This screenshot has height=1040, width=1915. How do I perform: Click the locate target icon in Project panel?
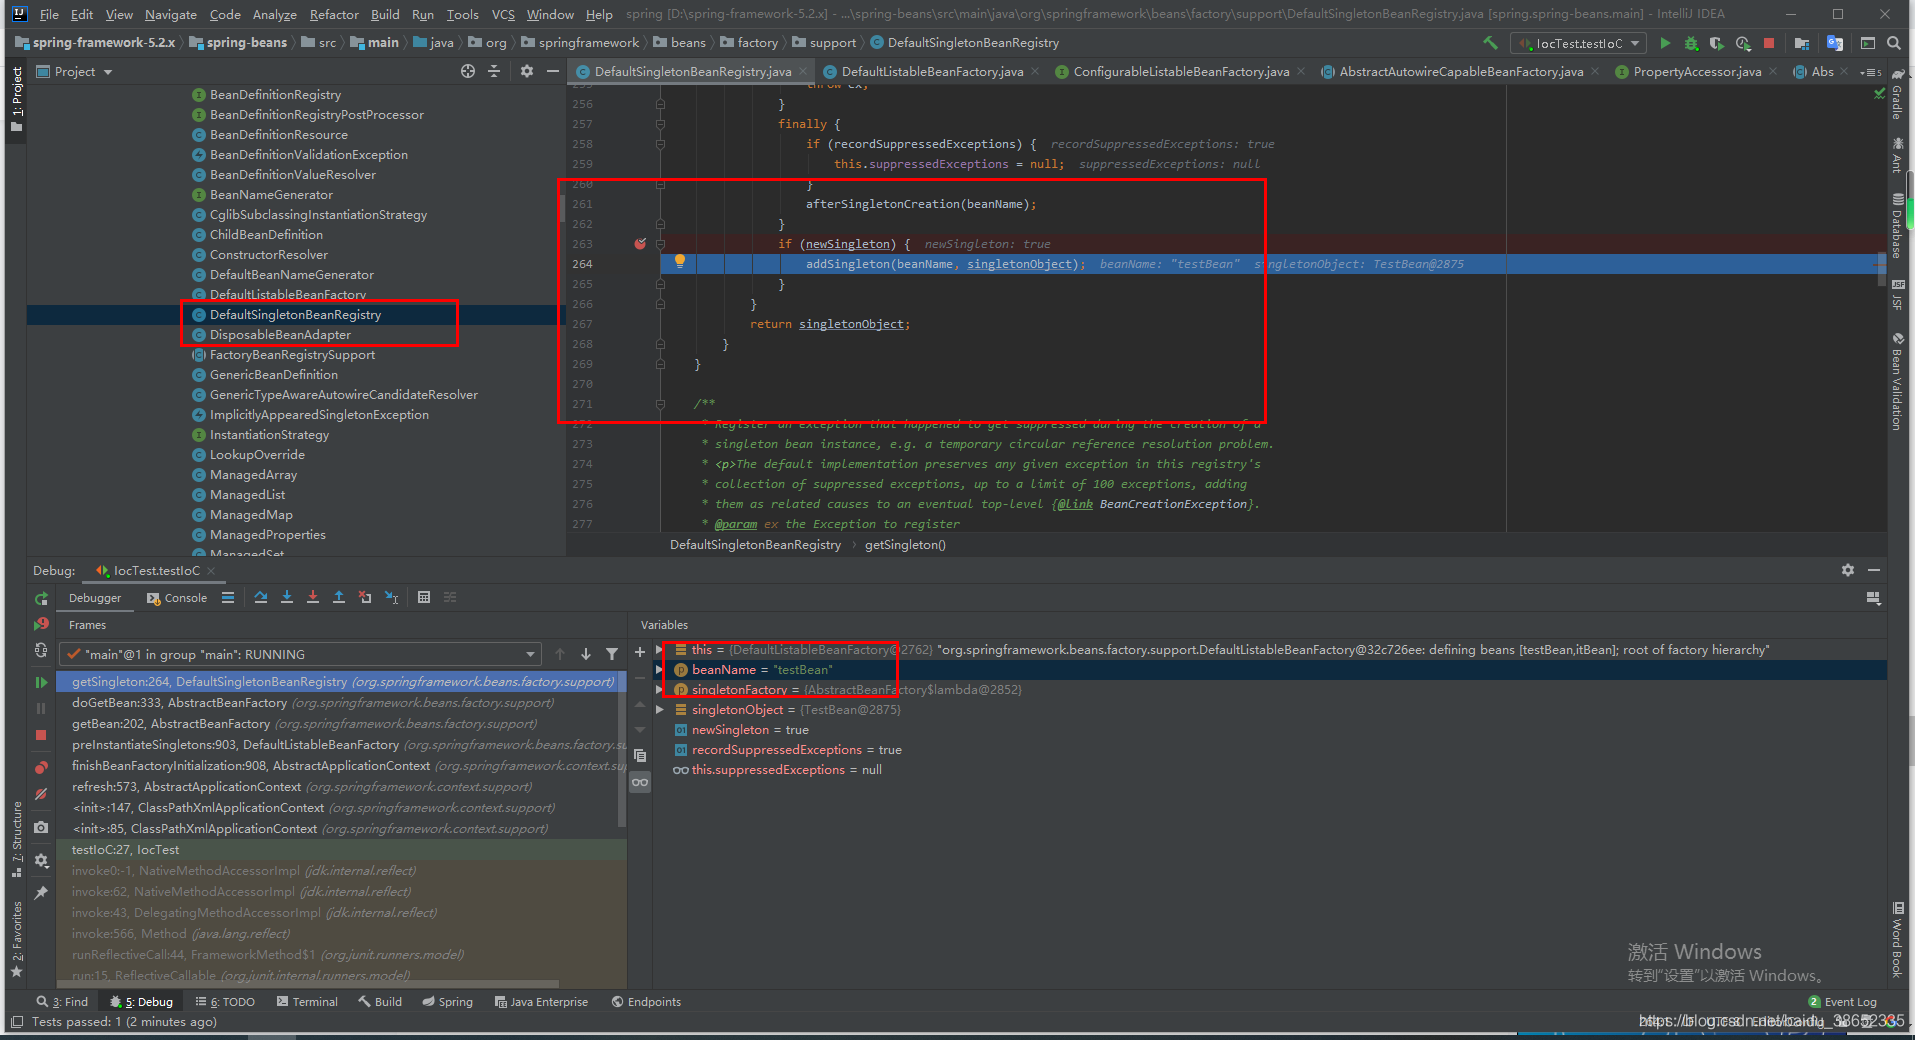point(468,71)
